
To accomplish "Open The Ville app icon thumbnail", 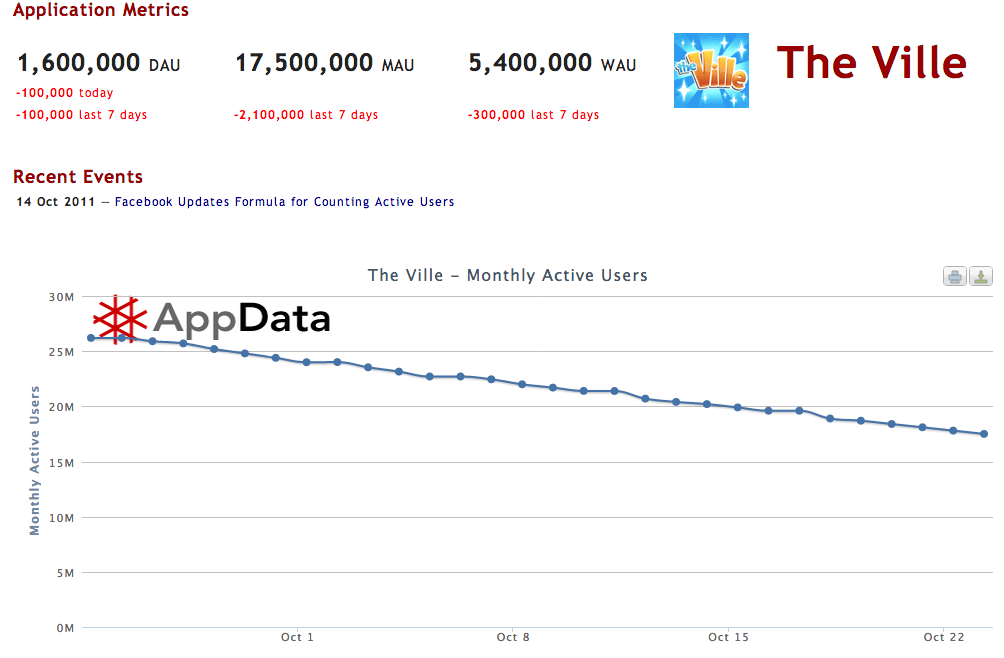I will [711, 70].
